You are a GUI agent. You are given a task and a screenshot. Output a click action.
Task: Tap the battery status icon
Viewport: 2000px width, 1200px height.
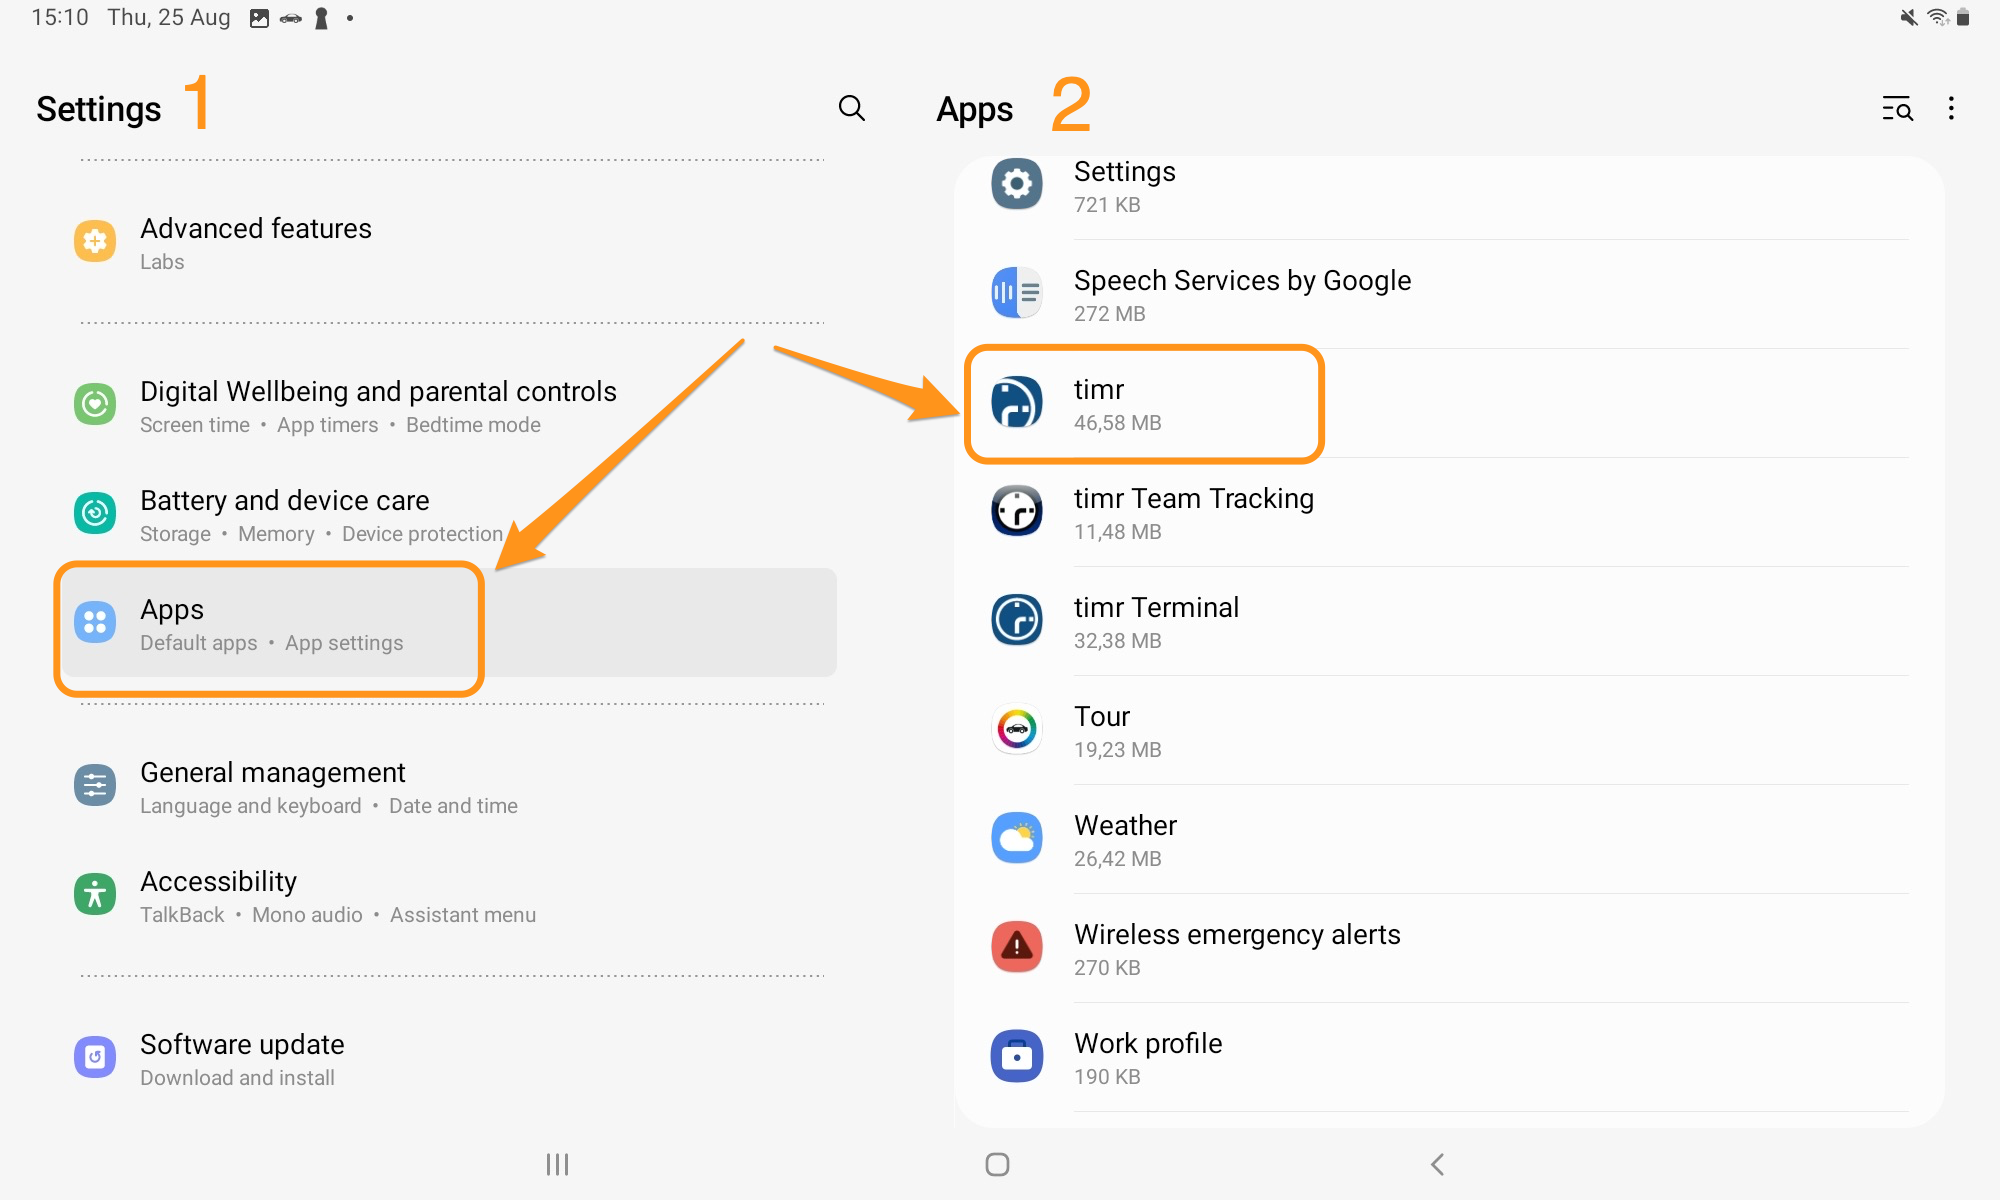click(1963, 17)
